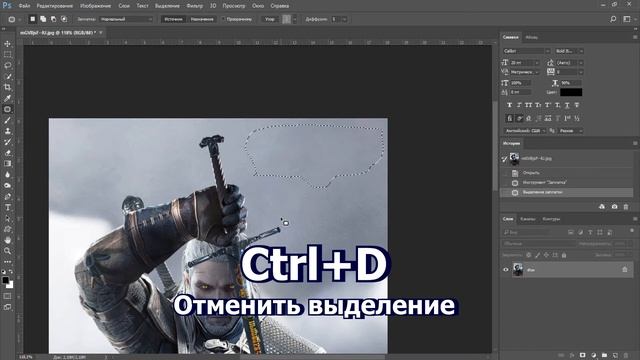Open the Patch mode 'Нормальный' dropdown
The height and width of the screenshot is (360, 640).
click(x=126, y=19)
